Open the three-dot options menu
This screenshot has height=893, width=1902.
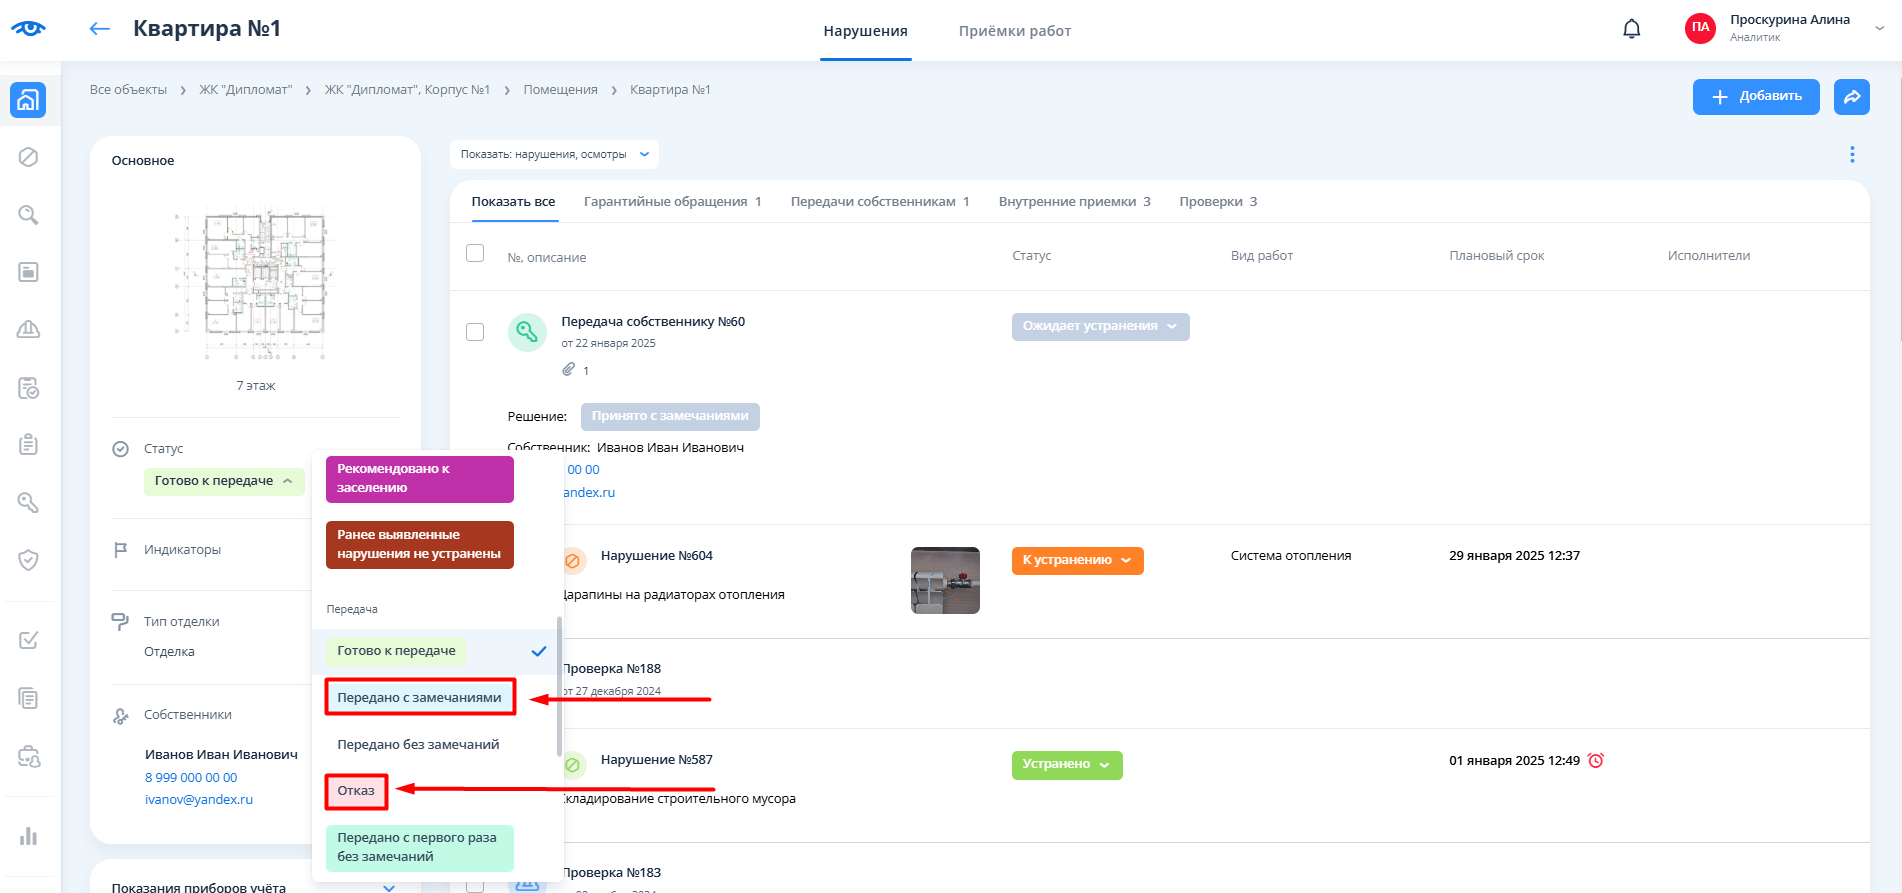[1851, 154]
